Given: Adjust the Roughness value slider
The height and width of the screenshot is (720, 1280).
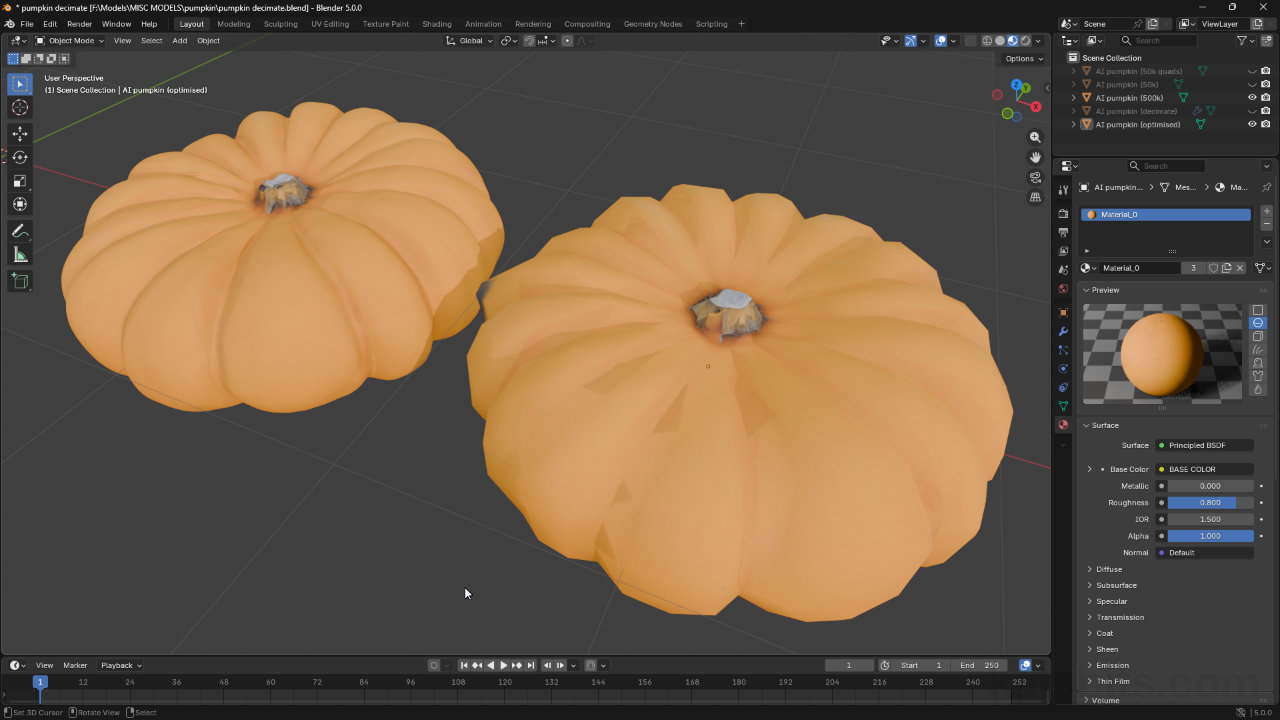Looking at the screenshot, I should (x=1208, y=502).
